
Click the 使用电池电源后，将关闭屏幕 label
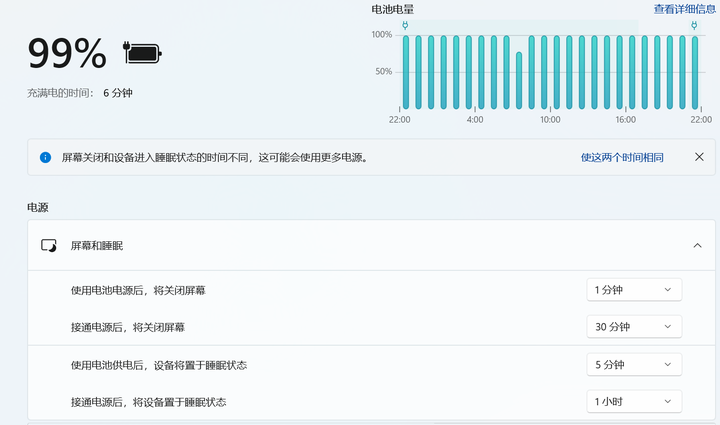coord(138,290)
